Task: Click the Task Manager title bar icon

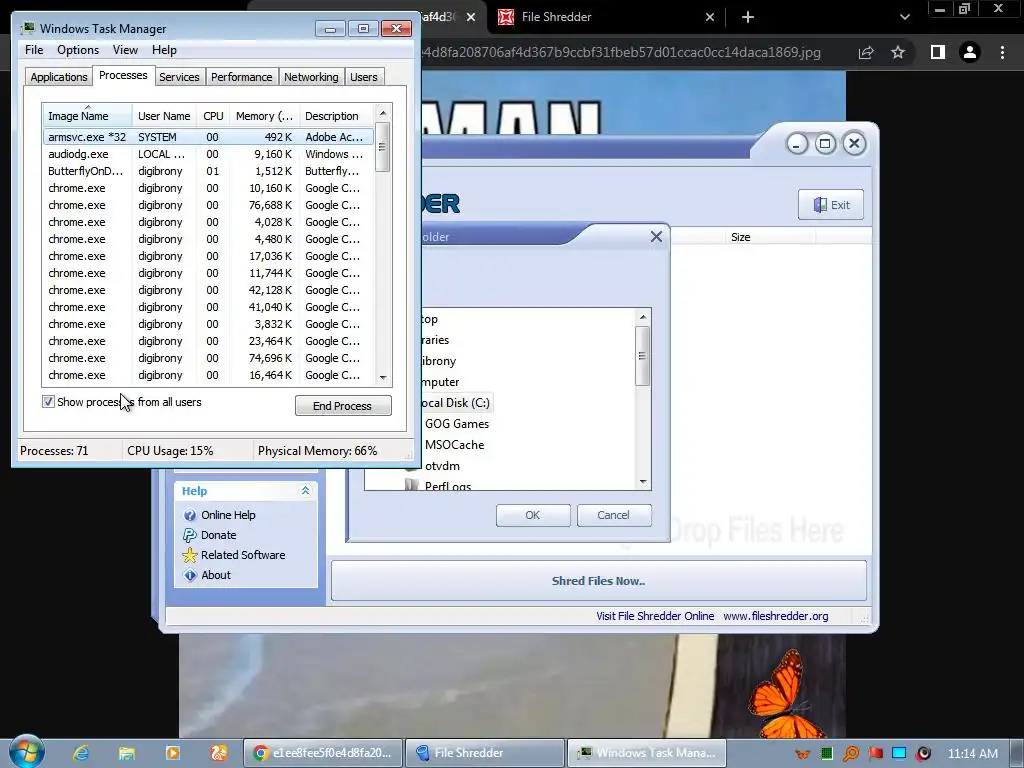Action: point(27,28)
